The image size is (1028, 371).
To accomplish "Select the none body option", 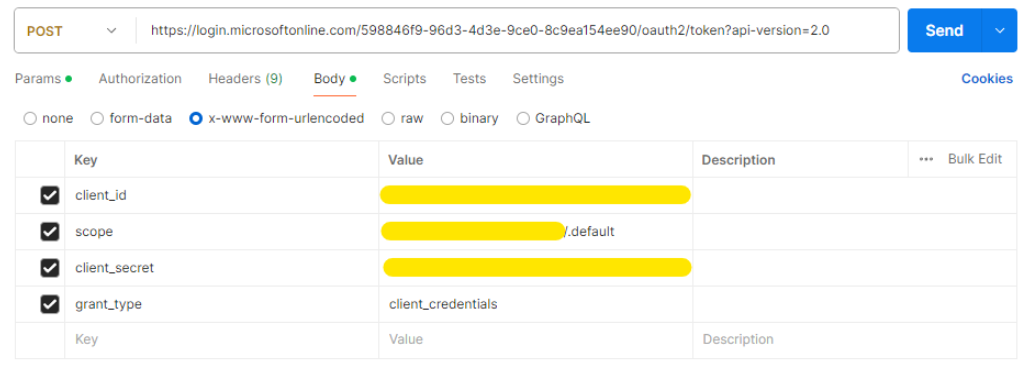I will [49, 119].
